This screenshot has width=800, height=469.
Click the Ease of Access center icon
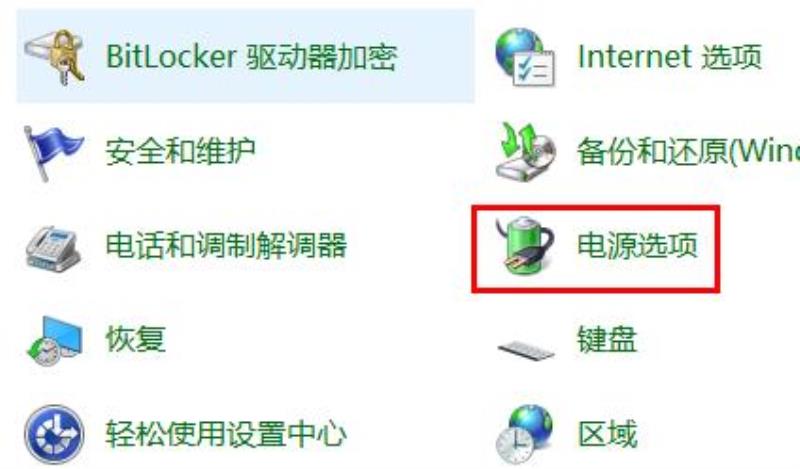coord(54,434)
